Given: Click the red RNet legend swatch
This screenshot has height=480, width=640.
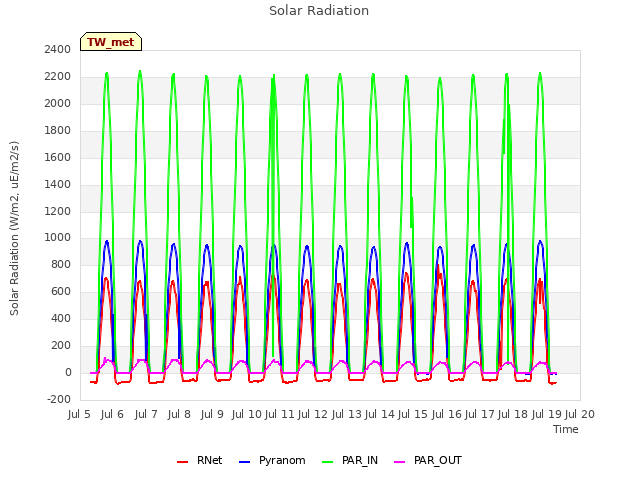Looking at the screenshot, I should point(182,462).
